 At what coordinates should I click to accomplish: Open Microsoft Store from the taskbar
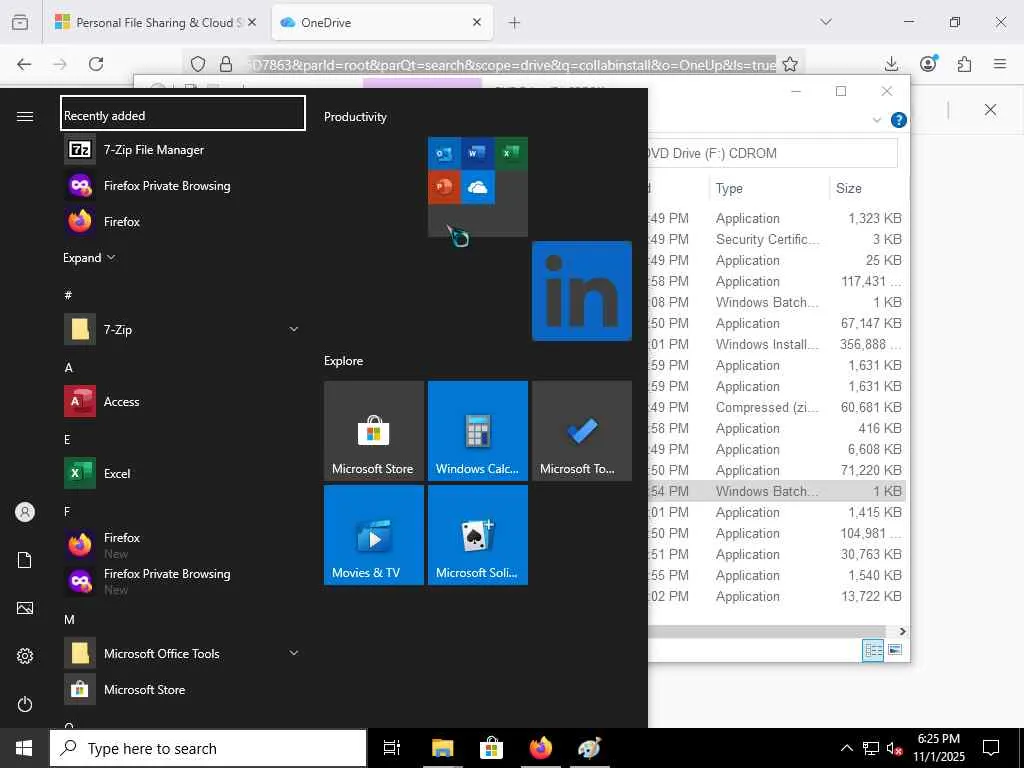click(x=491, y=748)
